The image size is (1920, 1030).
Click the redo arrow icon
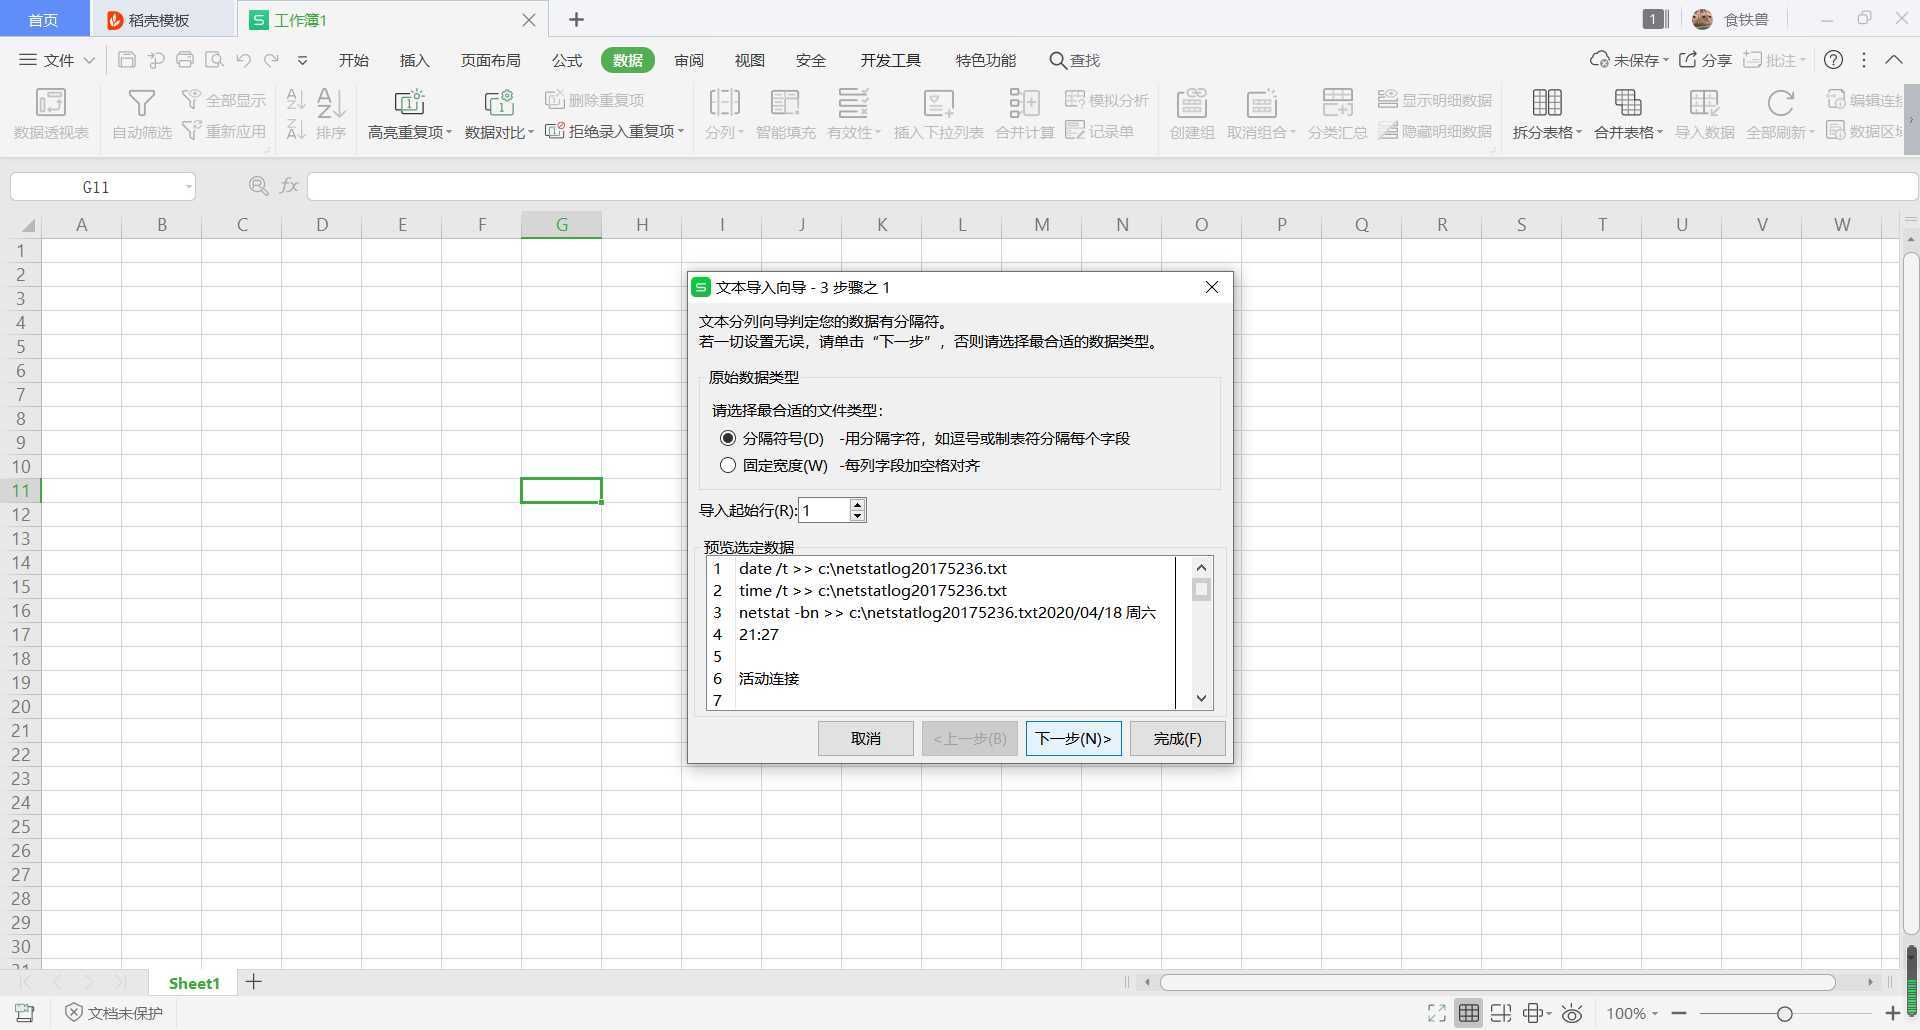click(271, 60)
